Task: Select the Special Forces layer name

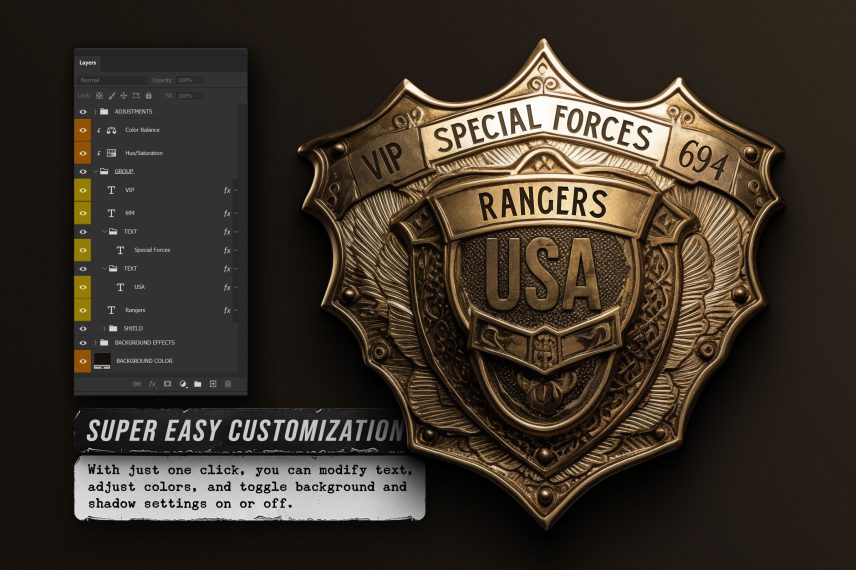Action: (152, 250)
